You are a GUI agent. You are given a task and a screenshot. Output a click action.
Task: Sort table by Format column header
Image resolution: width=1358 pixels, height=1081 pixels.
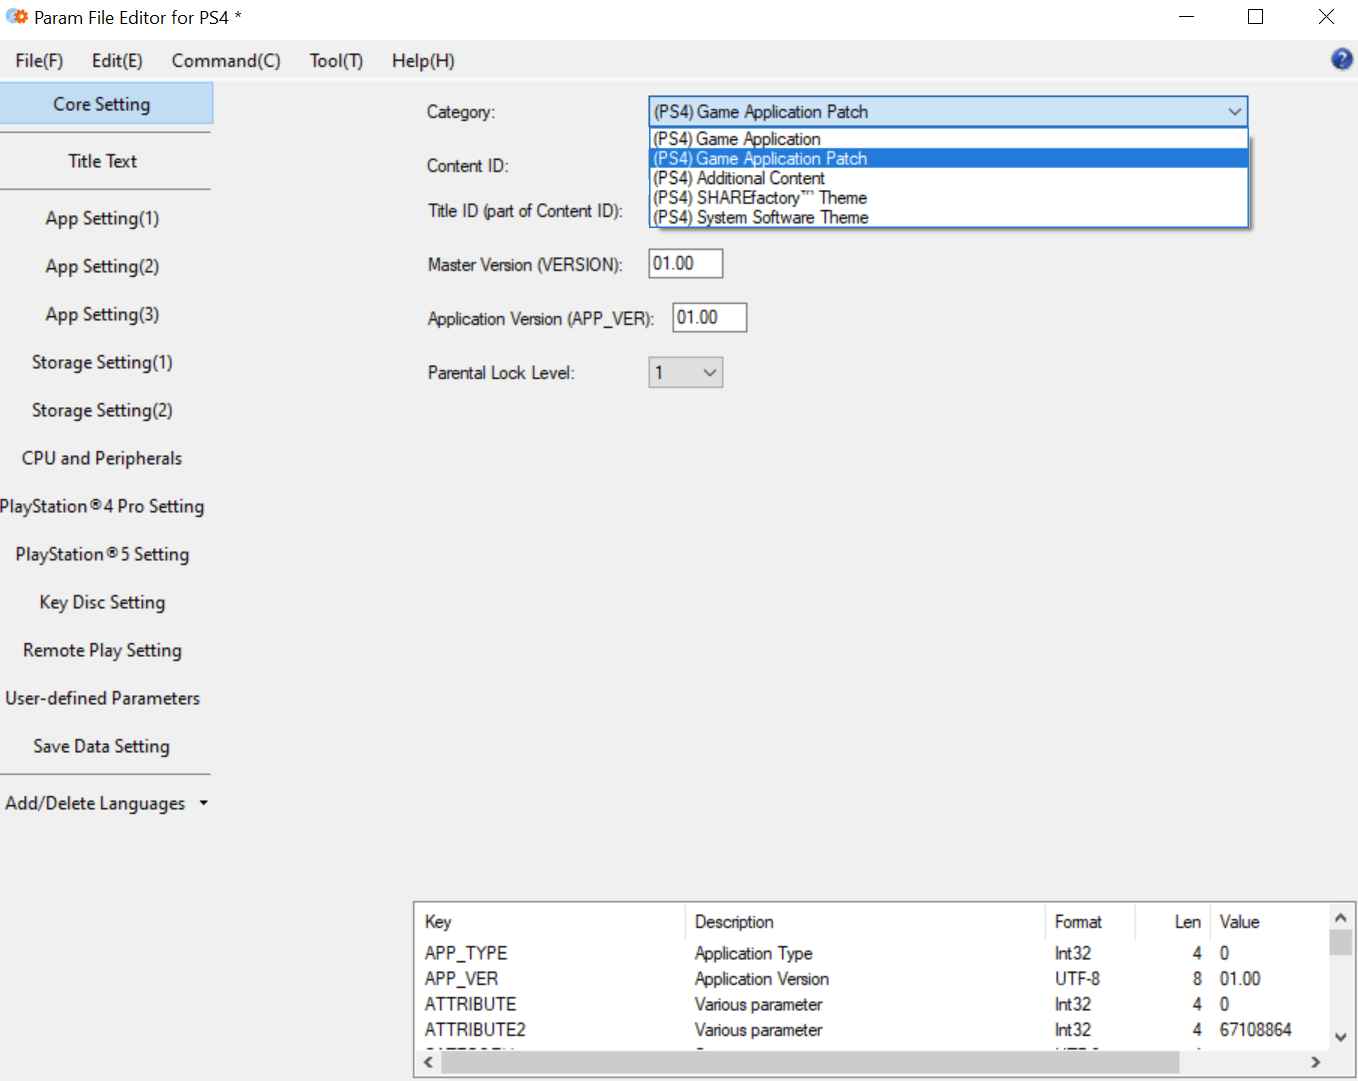(x=1090, y=922)
